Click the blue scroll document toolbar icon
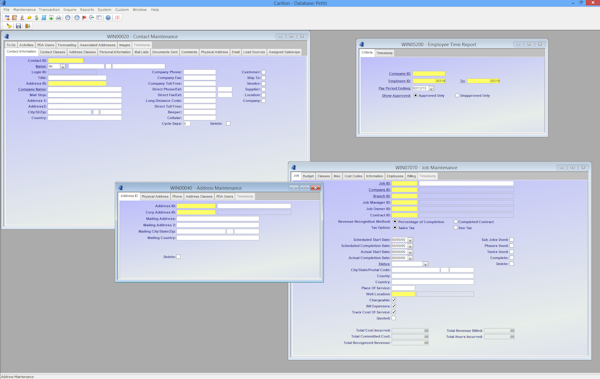Viewport: 600px width, 379px height. coord(44,18)
